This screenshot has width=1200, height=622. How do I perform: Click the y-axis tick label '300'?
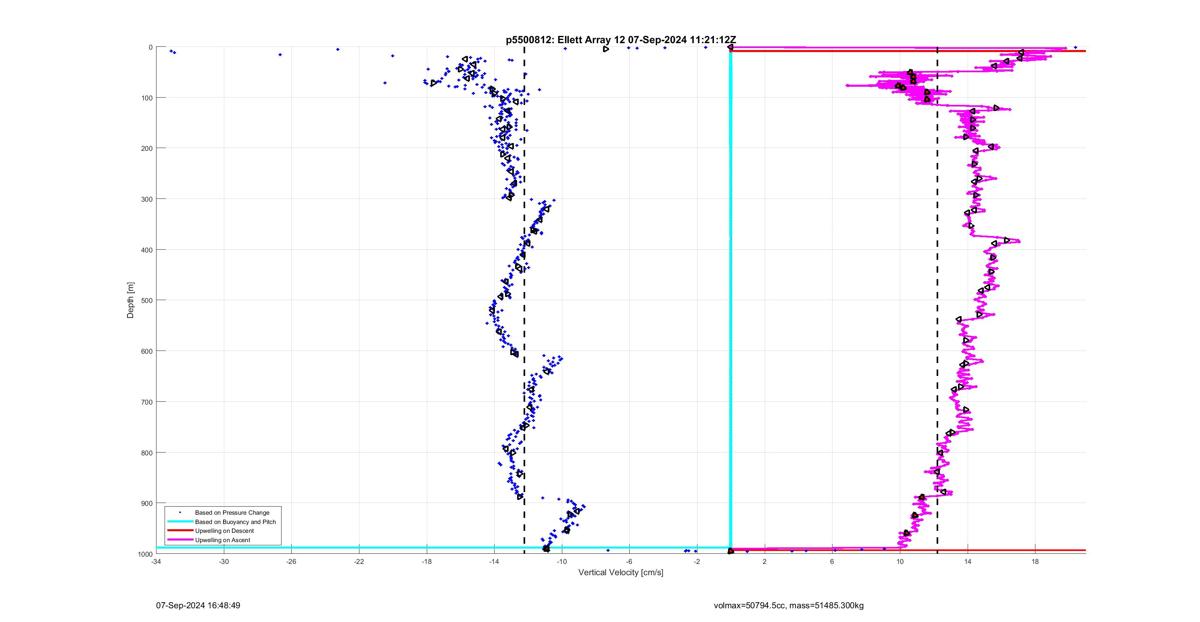[145, 199]
